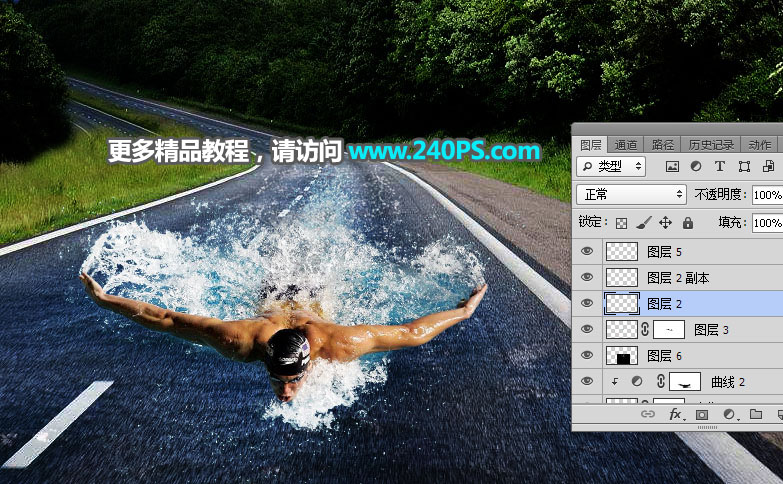
Task: Click the lock position move icon
Action: tap(666, 223)
